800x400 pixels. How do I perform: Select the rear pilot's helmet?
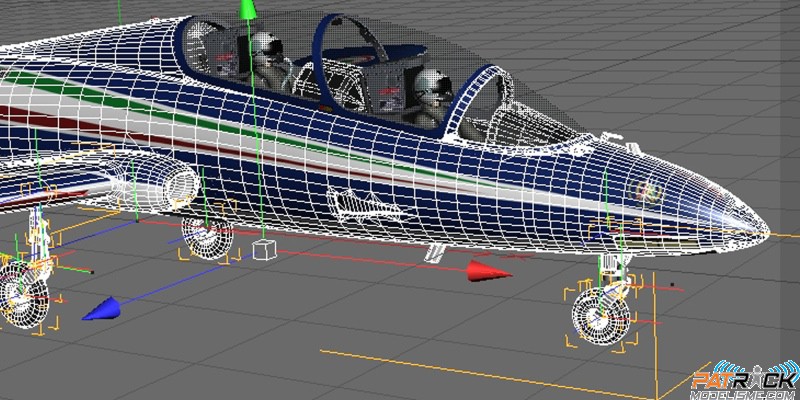point(266,48)
